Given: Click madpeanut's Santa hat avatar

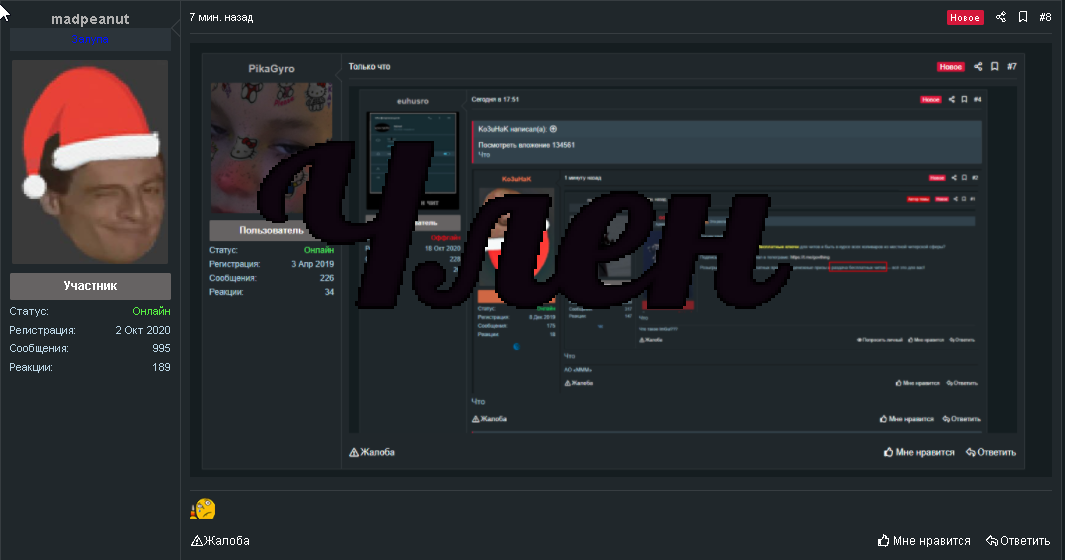Looking at the screenshot, I should coord(90,162).
